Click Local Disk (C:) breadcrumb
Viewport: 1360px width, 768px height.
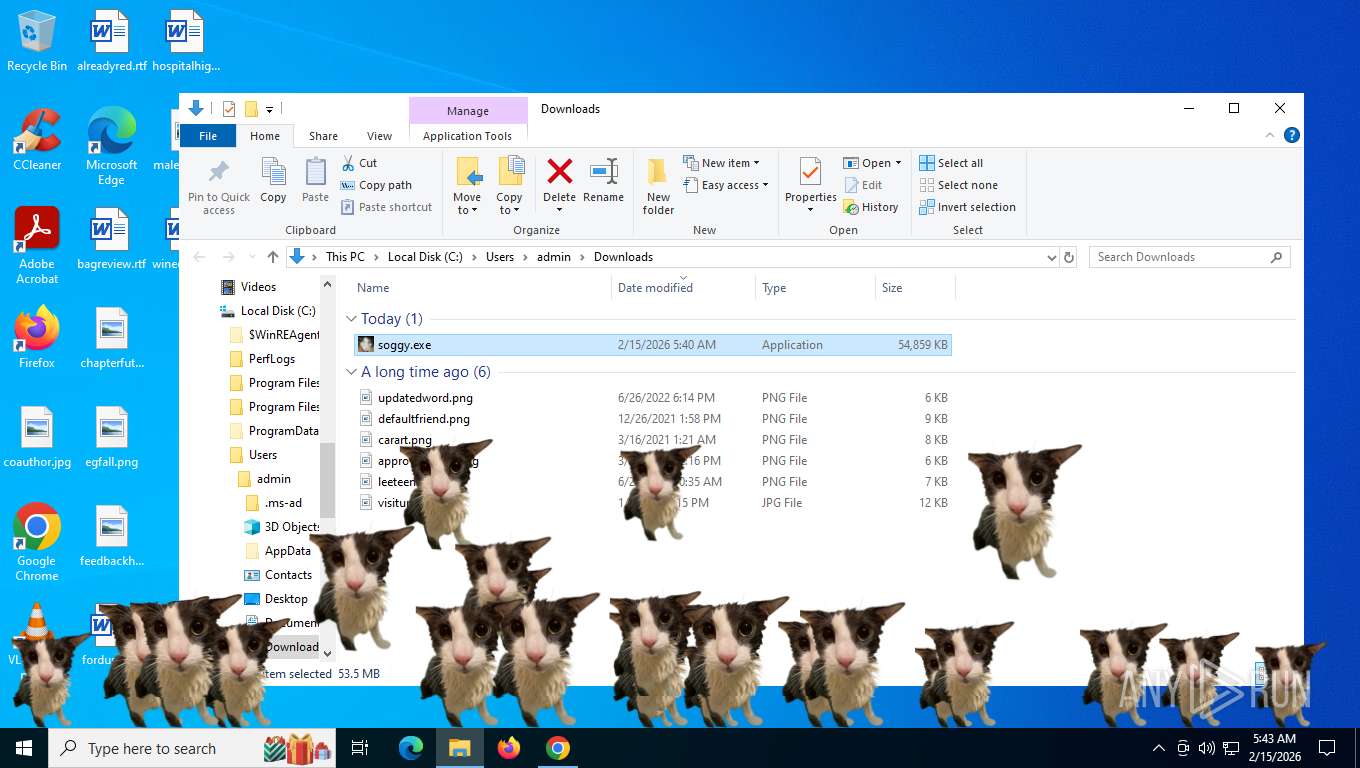pos(425,257)
